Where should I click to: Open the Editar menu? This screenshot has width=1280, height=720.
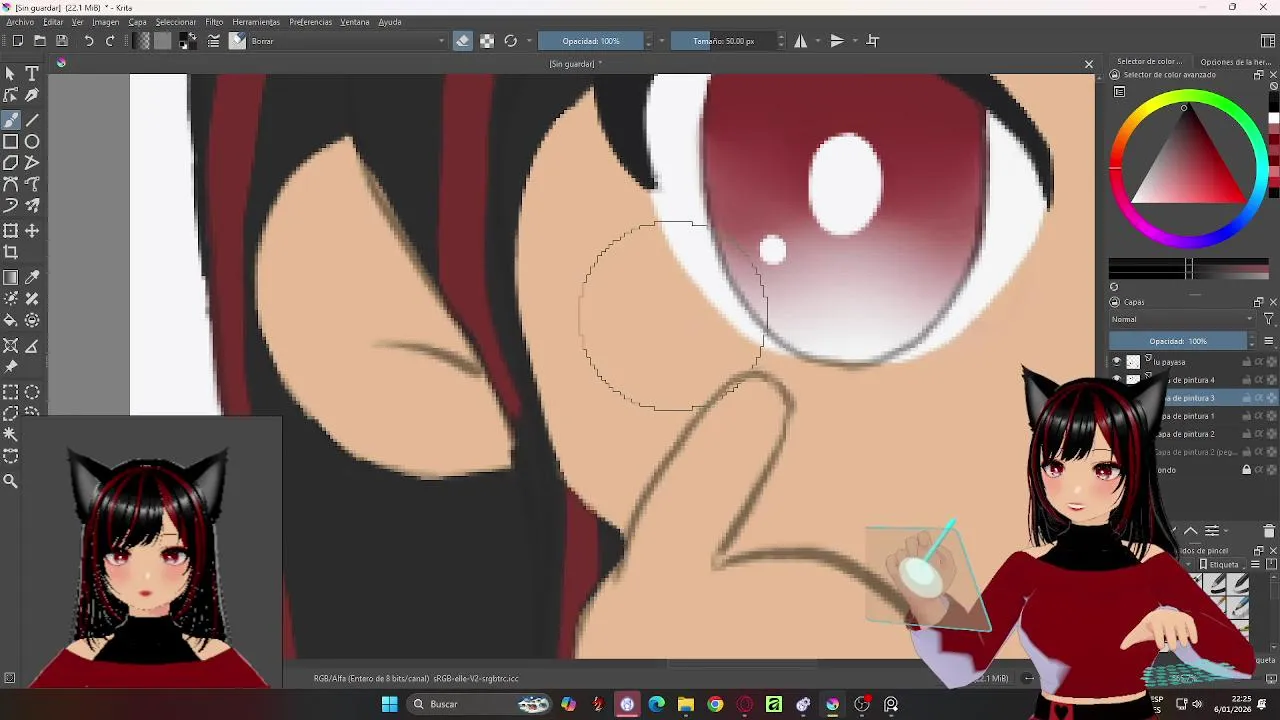53,22
